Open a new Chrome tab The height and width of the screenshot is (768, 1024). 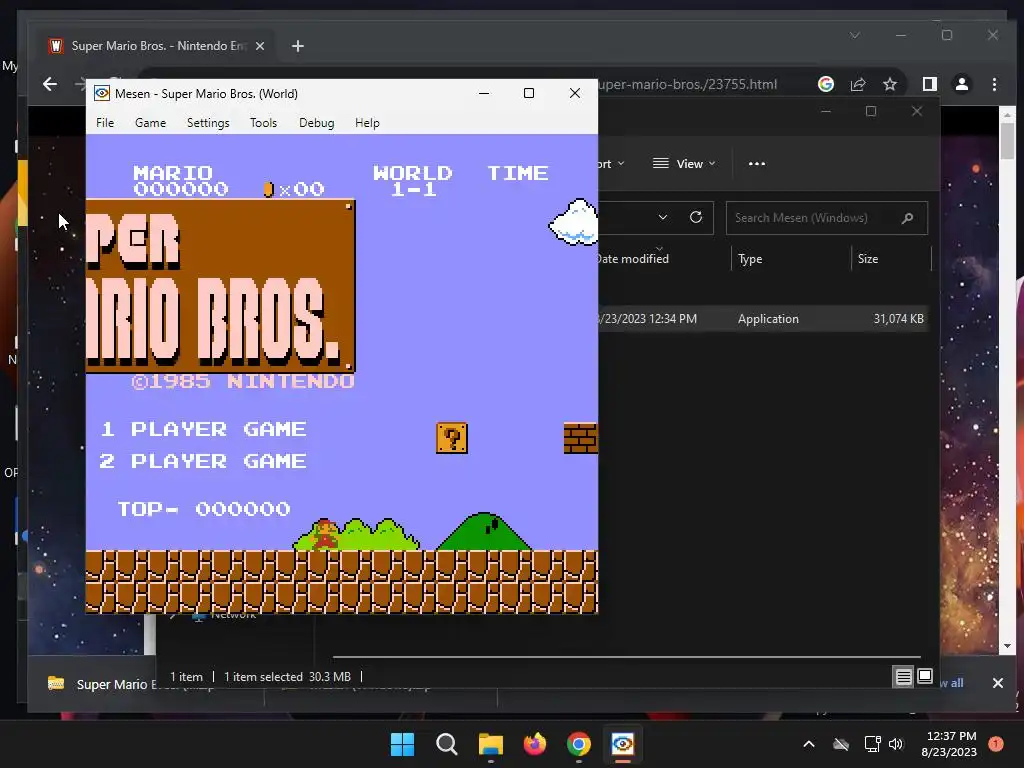pos(298,46)
